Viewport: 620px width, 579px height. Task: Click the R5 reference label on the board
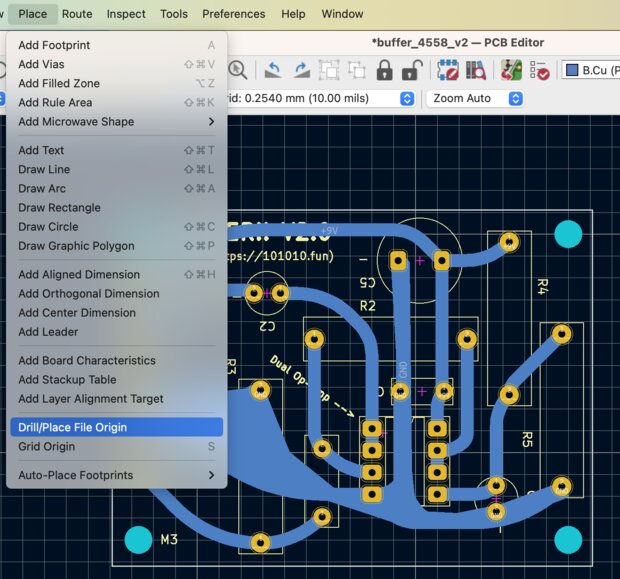point(527,439)
